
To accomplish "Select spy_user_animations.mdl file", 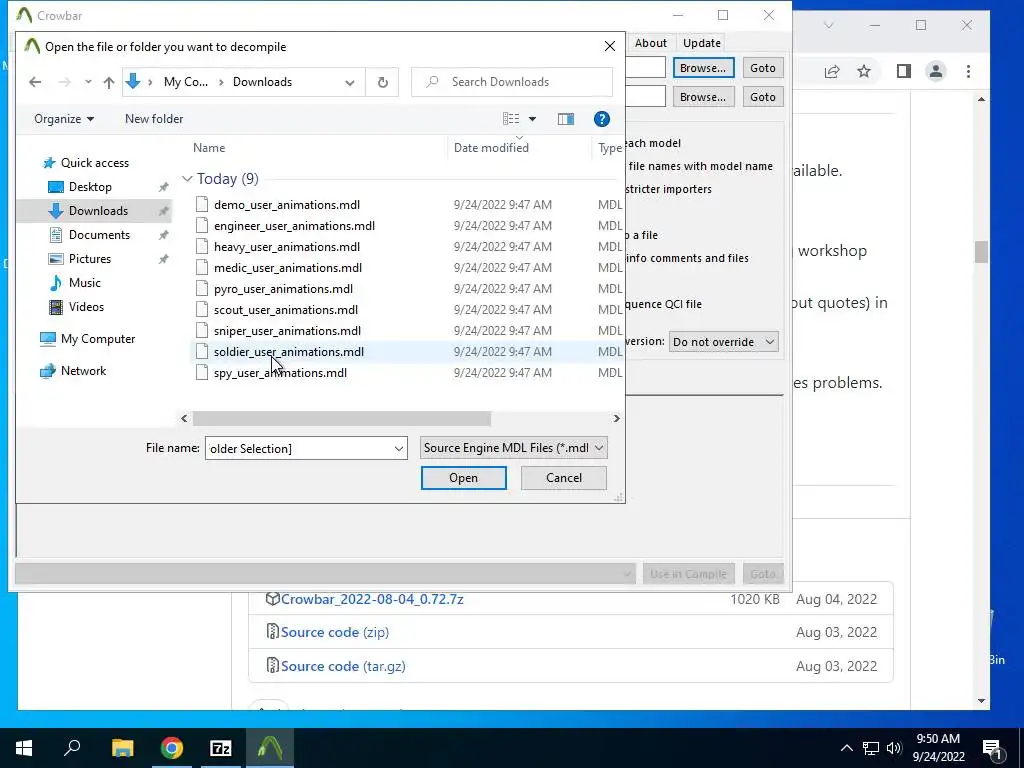I will point(280,373).
